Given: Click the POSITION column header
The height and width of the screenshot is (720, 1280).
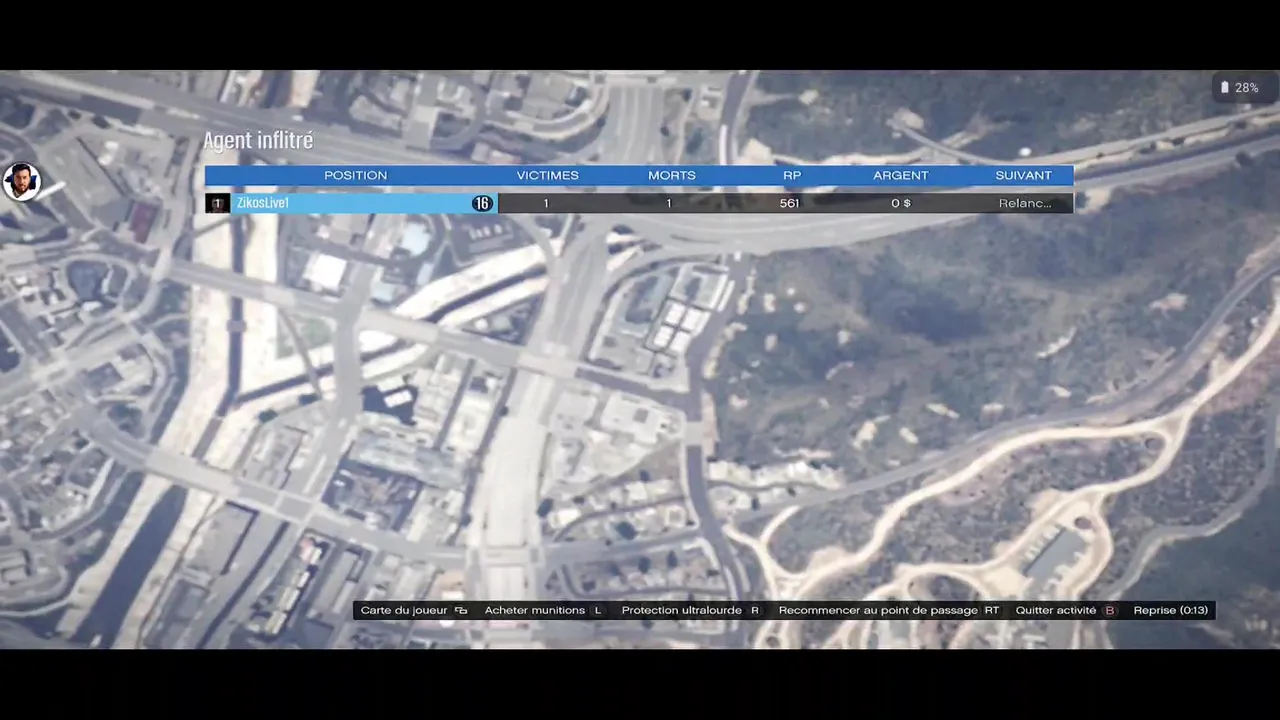Looking at the screenshot, I should [x=355, y=175].
